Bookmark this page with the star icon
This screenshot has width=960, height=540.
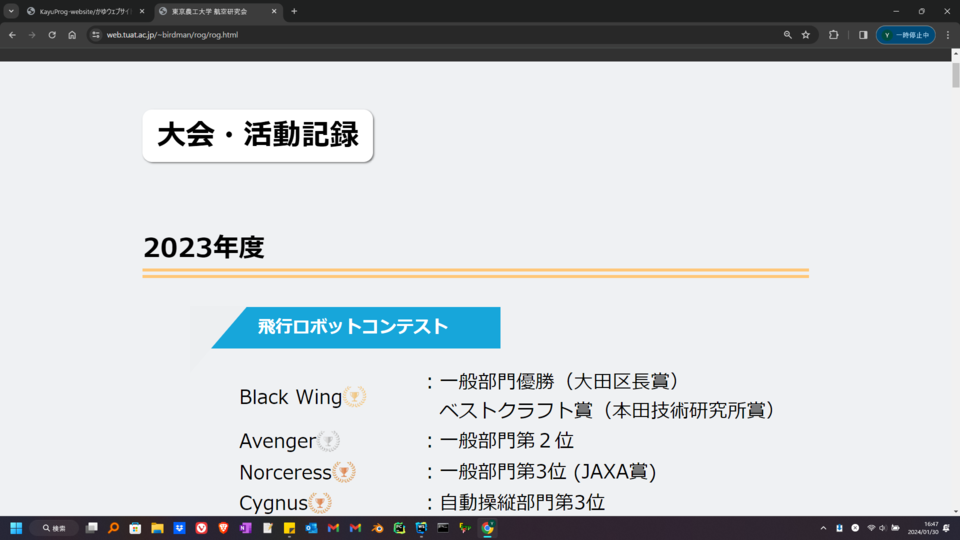[x=806, y=35]
